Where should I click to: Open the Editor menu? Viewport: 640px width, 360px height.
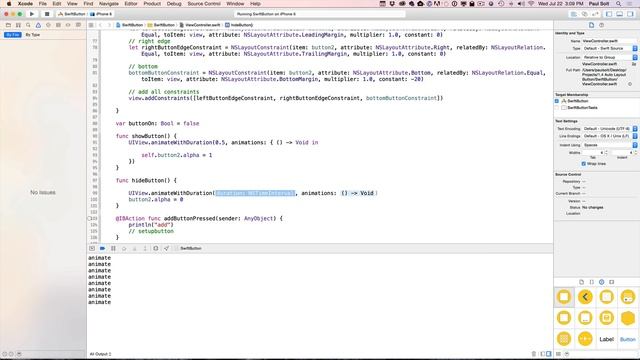pyautogui.click(x=131, y=4)
